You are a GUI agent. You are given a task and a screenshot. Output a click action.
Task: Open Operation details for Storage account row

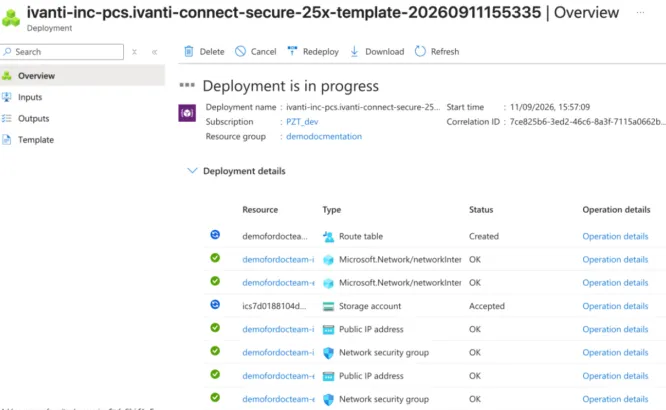[x=615, y=306]
